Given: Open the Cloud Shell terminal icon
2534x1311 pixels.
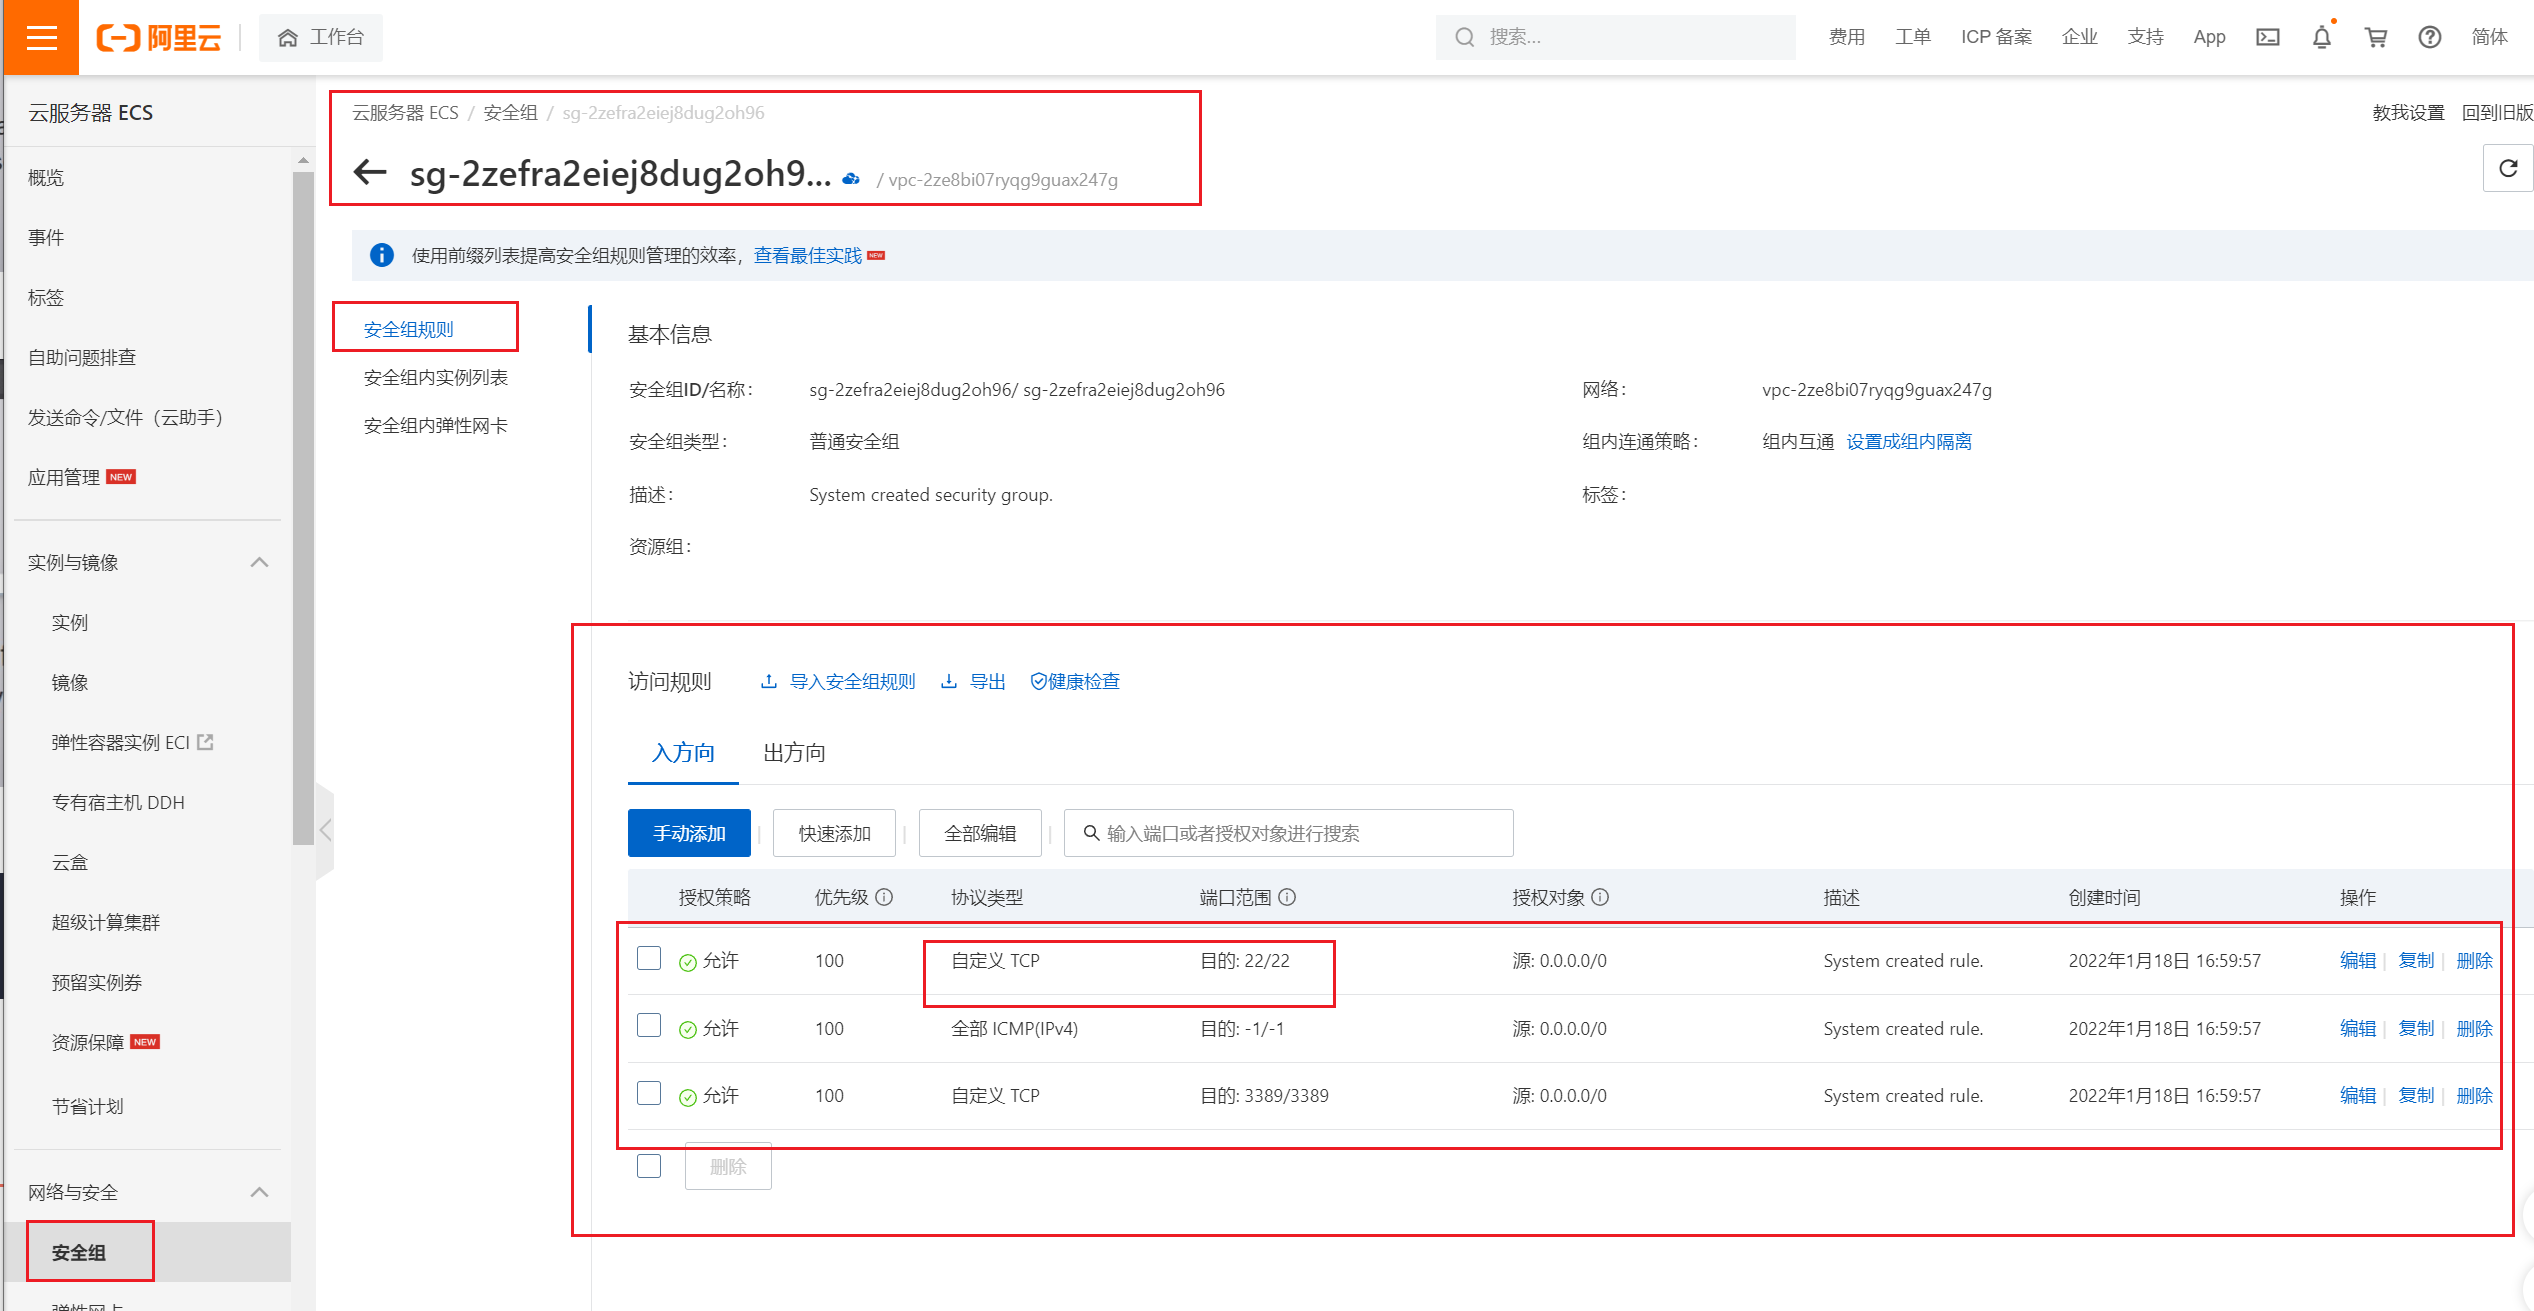Looking at the screenshot, I should 2267,37.
